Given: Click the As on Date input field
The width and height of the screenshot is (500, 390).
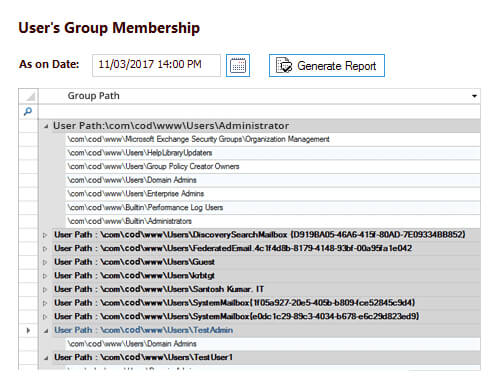Looking at the screenshot, I should [156, 65].
